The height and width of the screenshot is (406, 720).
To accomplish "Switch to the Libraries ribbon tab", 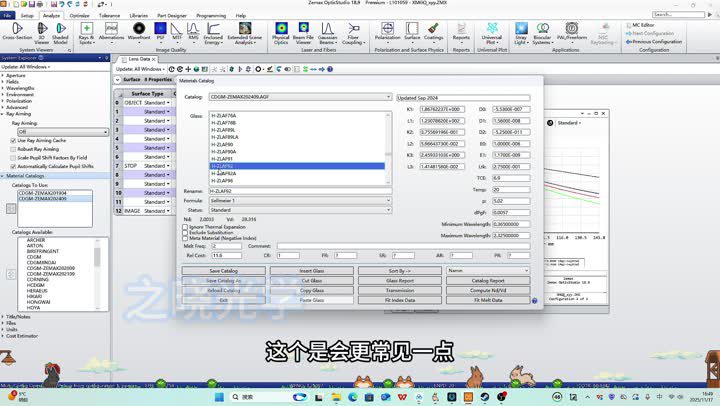I will click(x=139, y=16).
